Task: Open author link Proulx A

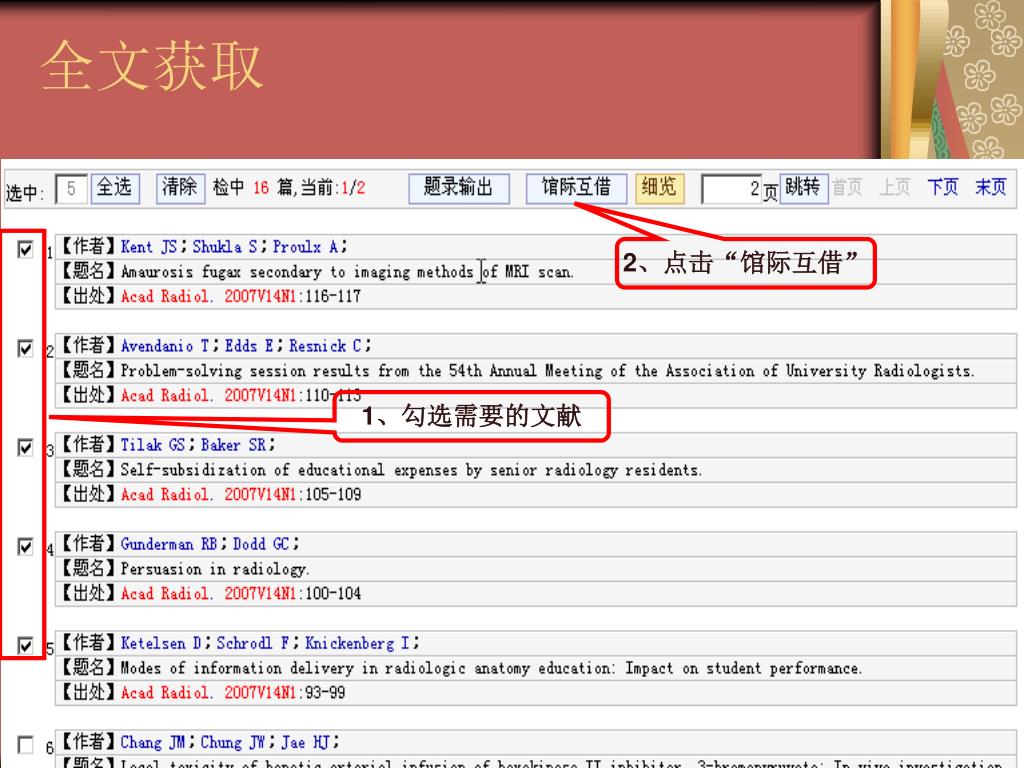Action: [x=306, y=247]
